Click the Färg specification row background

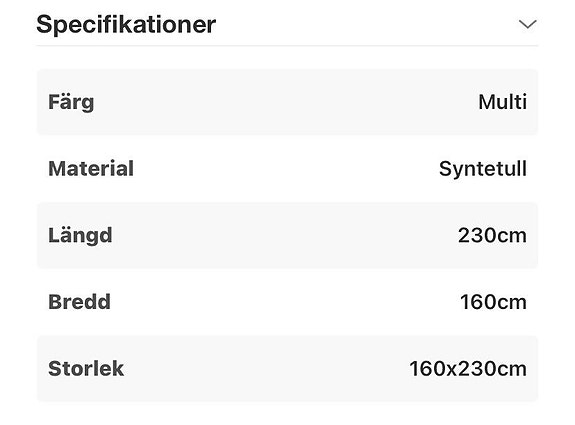tap(288, 102)
